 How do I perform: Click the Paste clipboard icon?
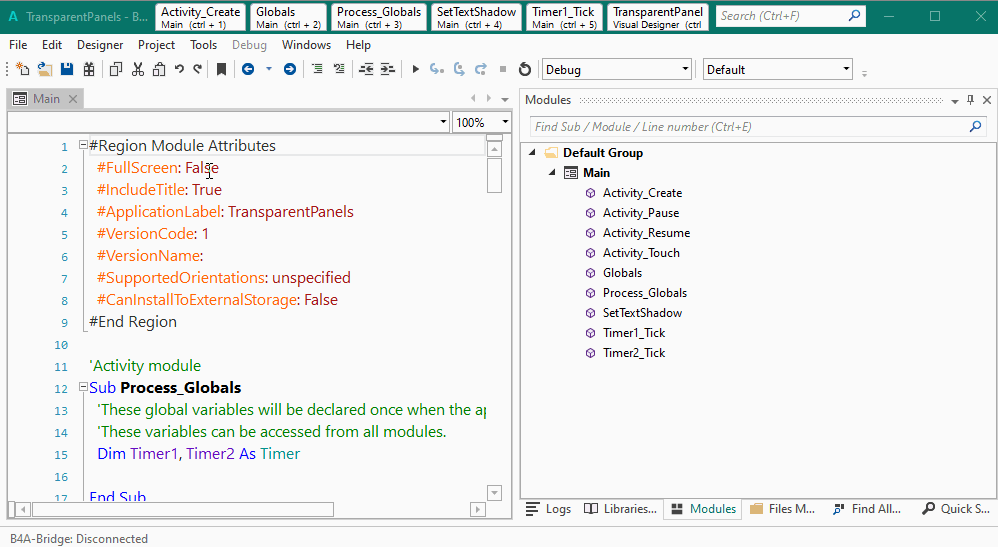(159, 69)
